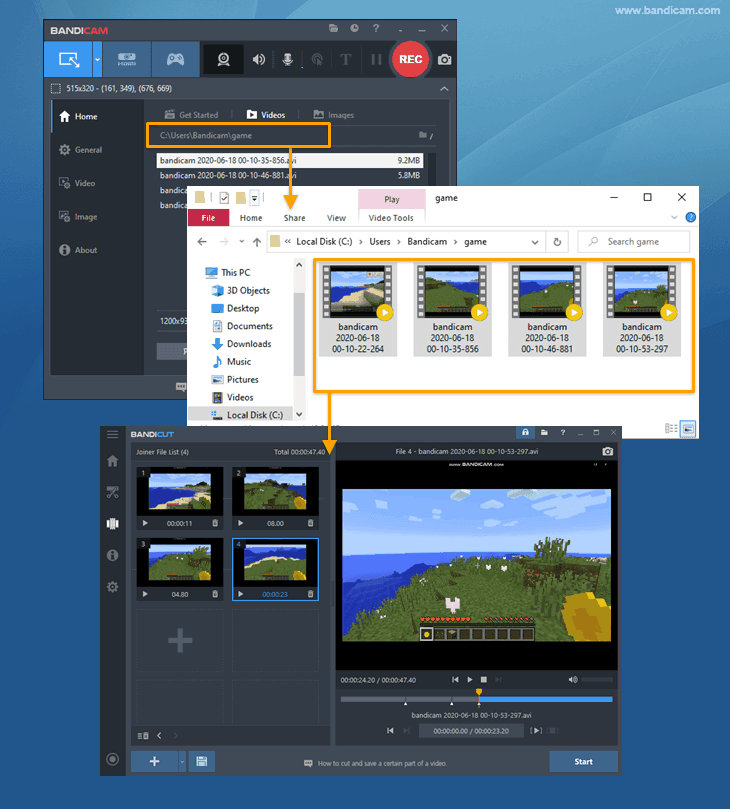Take screenshot with Bandicam camera icon
This screenshot has height=809, width=730.
pos(444,60)
